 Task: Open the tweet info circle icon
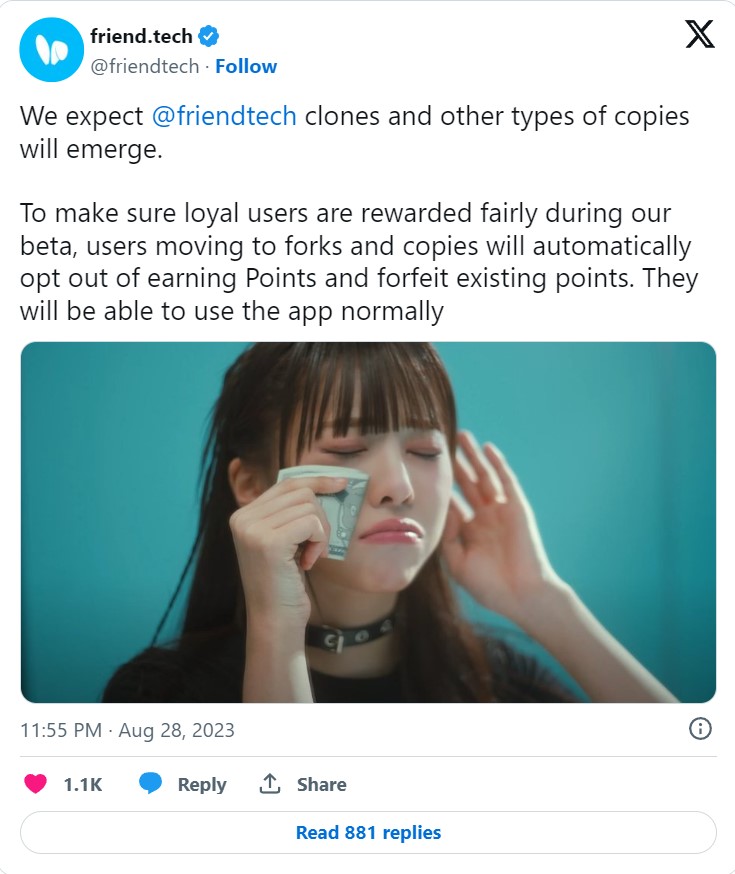700,729
